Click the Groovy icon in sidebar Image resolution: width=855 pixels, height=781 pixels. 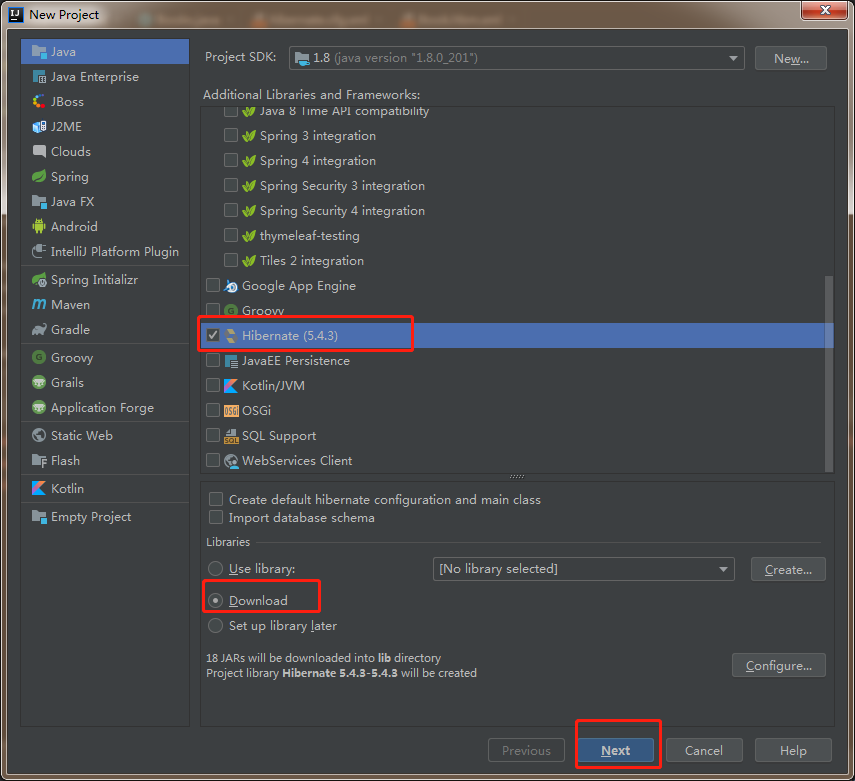pyautogui.click(x=39, y=358)
